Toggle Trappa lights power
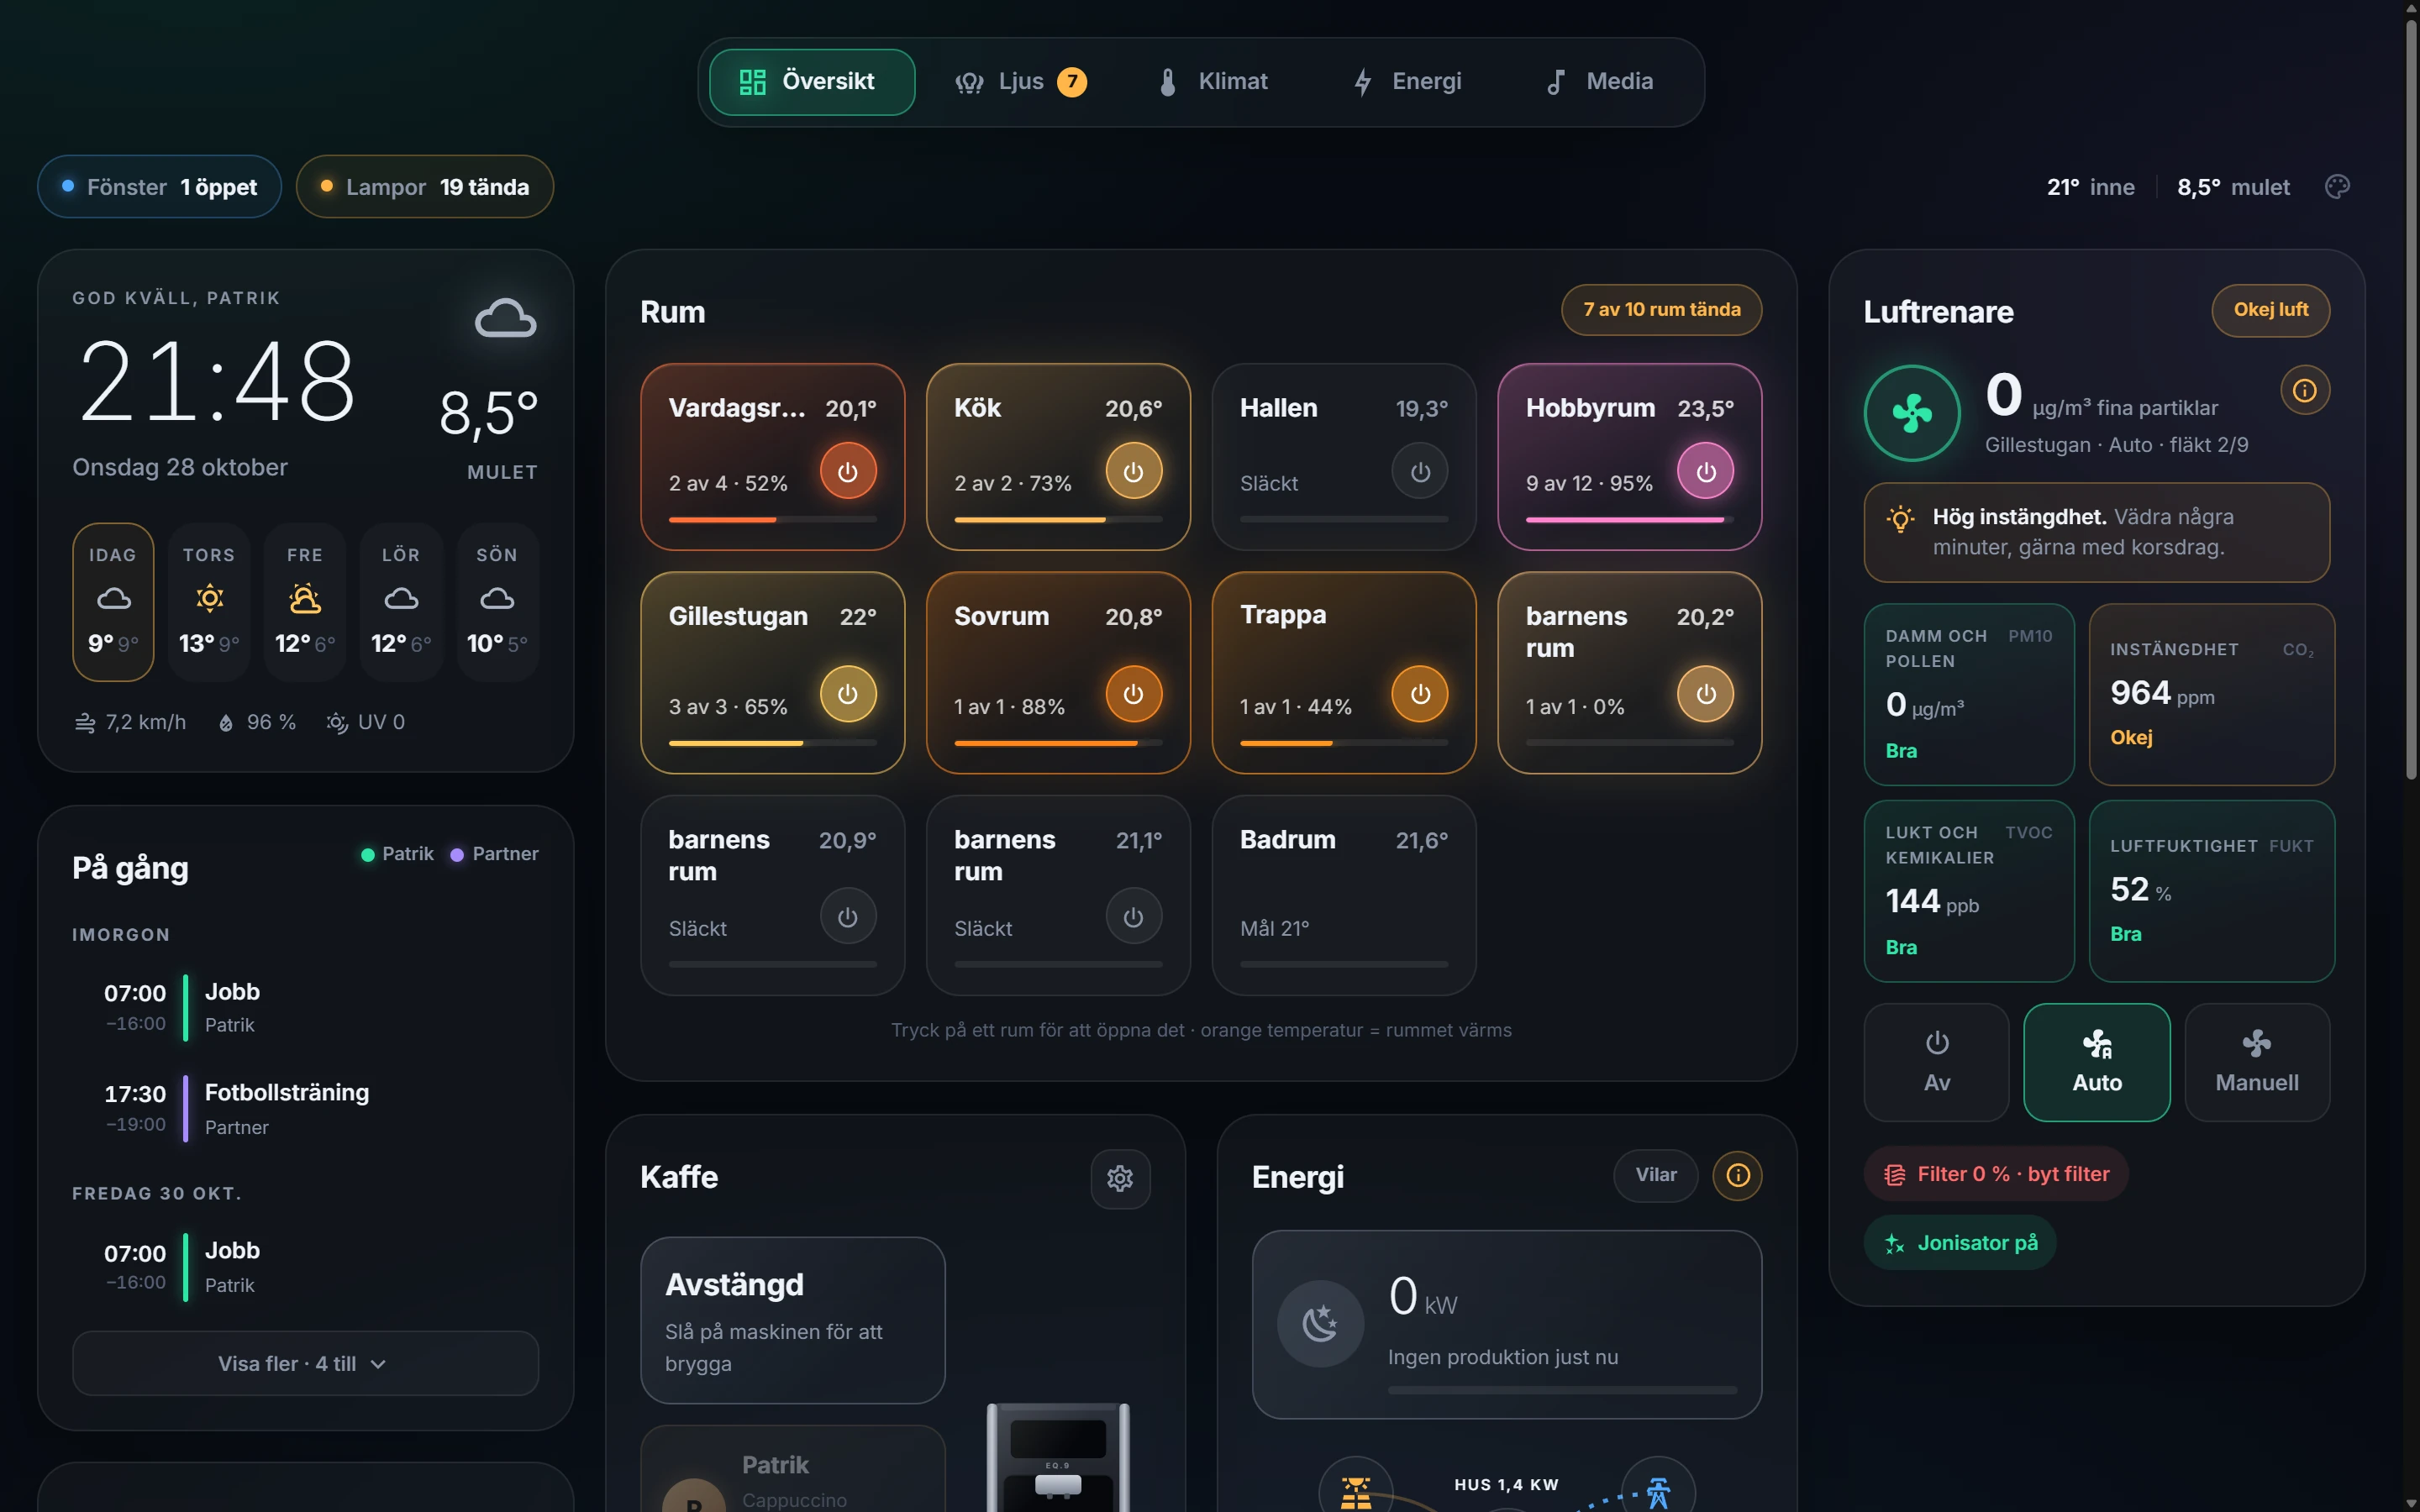The width and height of the screenshot is (2420, 1512). [1420, 694]
